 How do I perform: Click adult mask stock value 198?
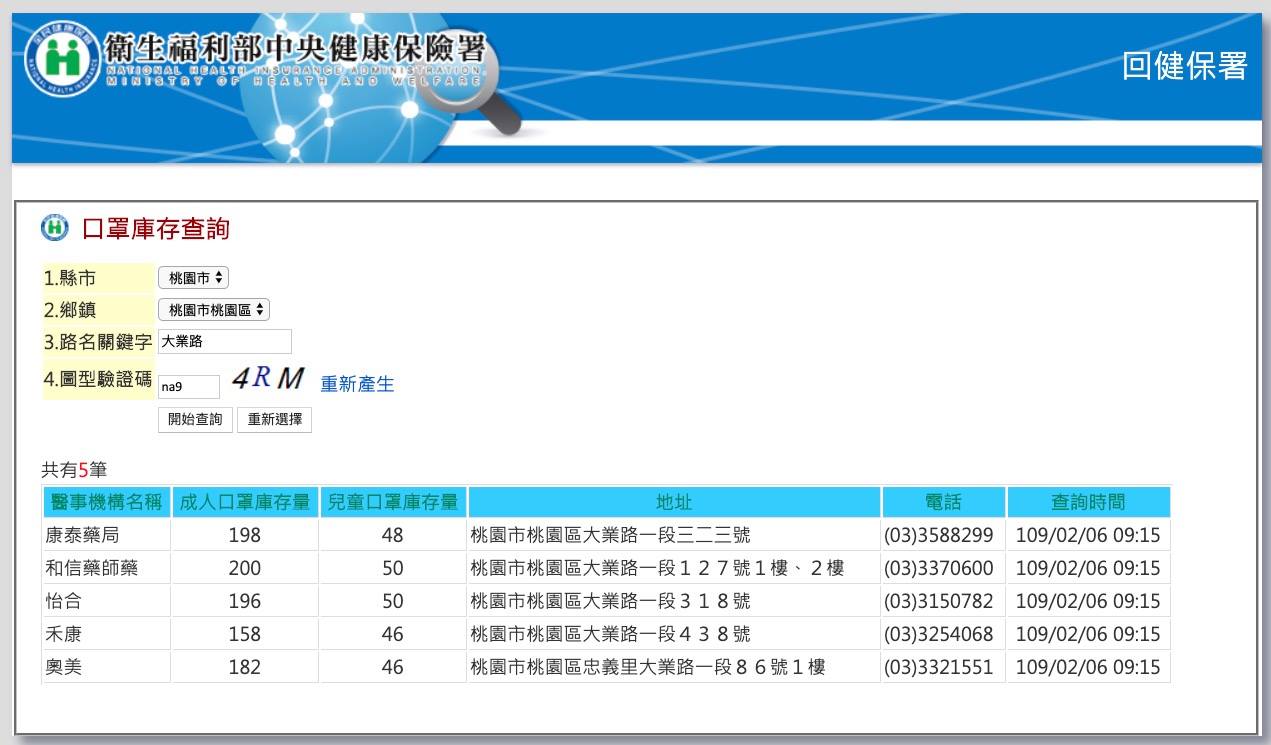pyautogui.click(x=245, y=535)
